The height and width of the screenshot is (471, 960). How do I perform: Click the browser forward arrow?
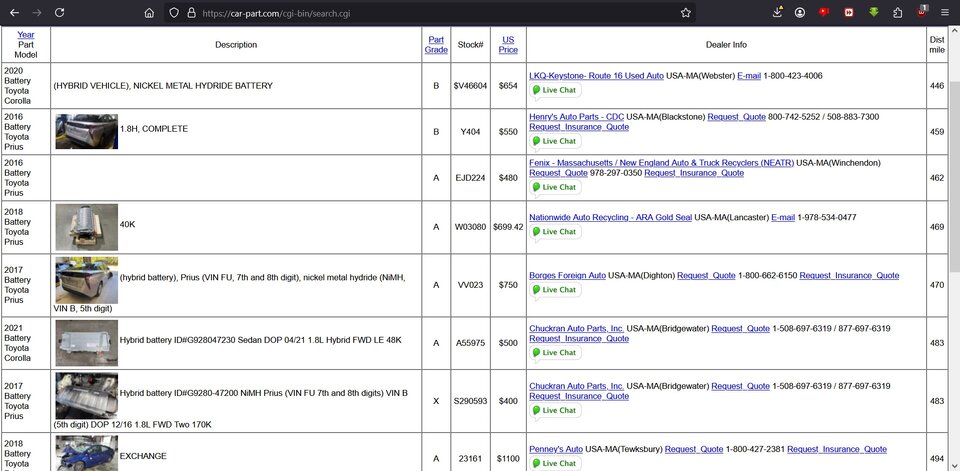(37, 12)
